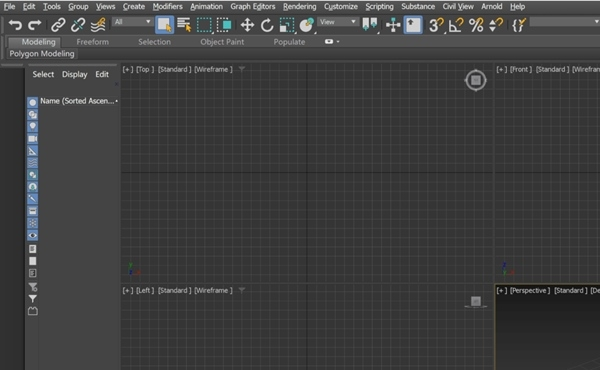Toggle Display Space Warps wavy filter
600x370 pixels.
click(x=33, y=163)
